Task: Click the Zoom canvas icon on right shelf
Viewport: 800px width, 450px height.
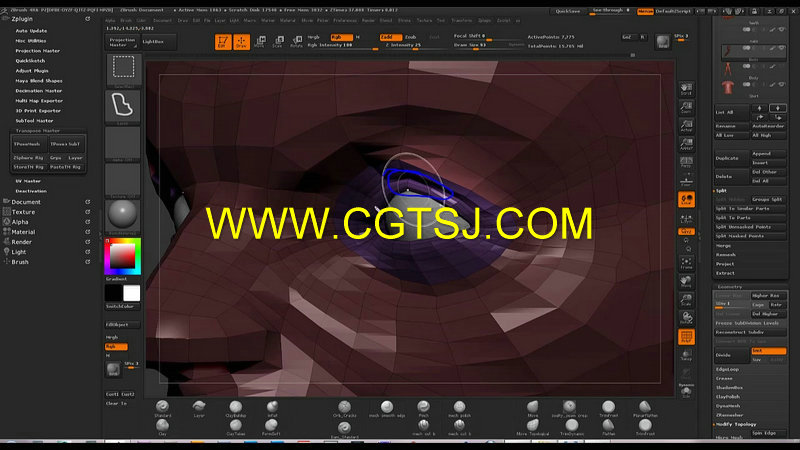Action: (x=686, y=107)
